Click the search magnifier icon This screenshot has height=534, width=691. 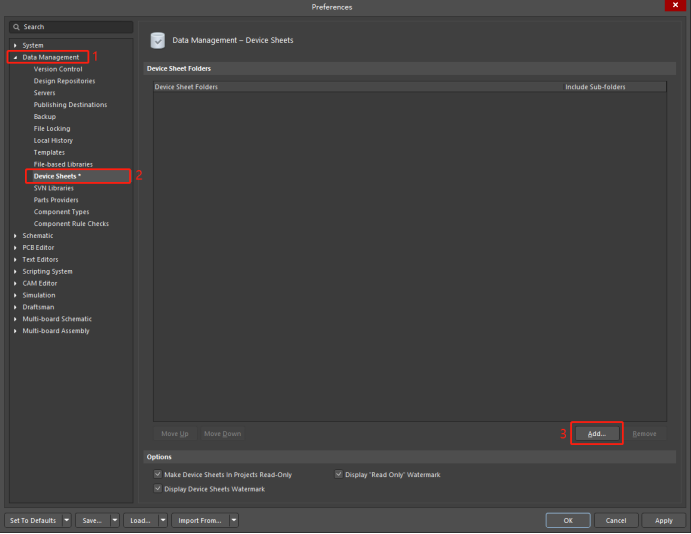16,27
